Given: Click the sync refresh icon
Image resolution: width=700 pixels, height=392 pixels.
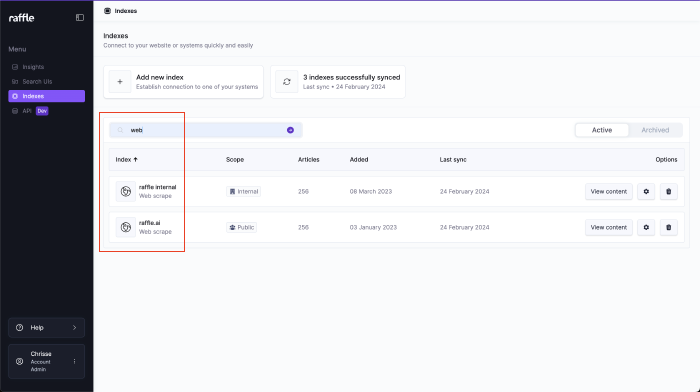Looking at the screenshot, I should [x=287, y=82].
